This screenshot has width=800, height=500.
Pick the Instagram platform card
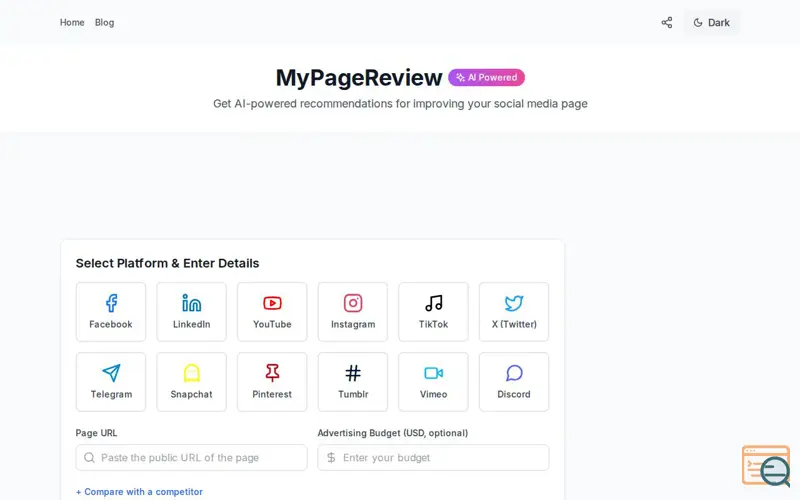[353, 312]
